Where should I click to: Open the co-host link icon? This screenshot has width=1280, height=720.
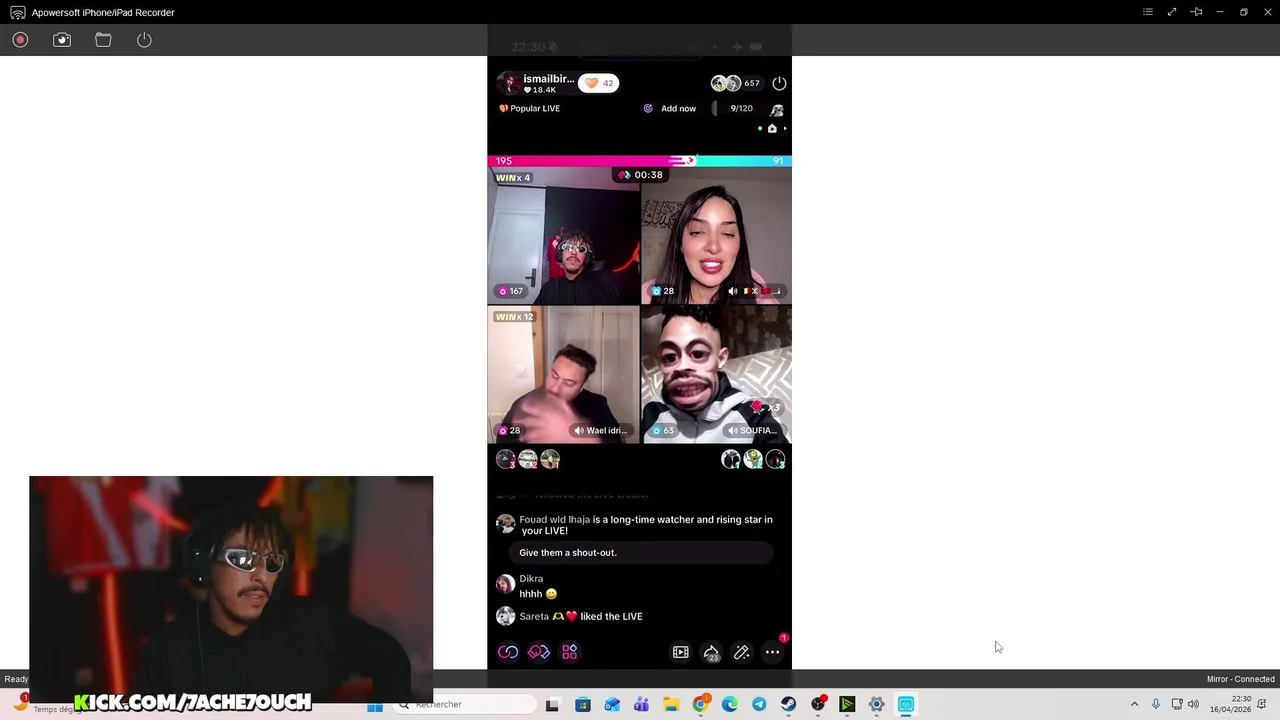[x=508, y=652]
